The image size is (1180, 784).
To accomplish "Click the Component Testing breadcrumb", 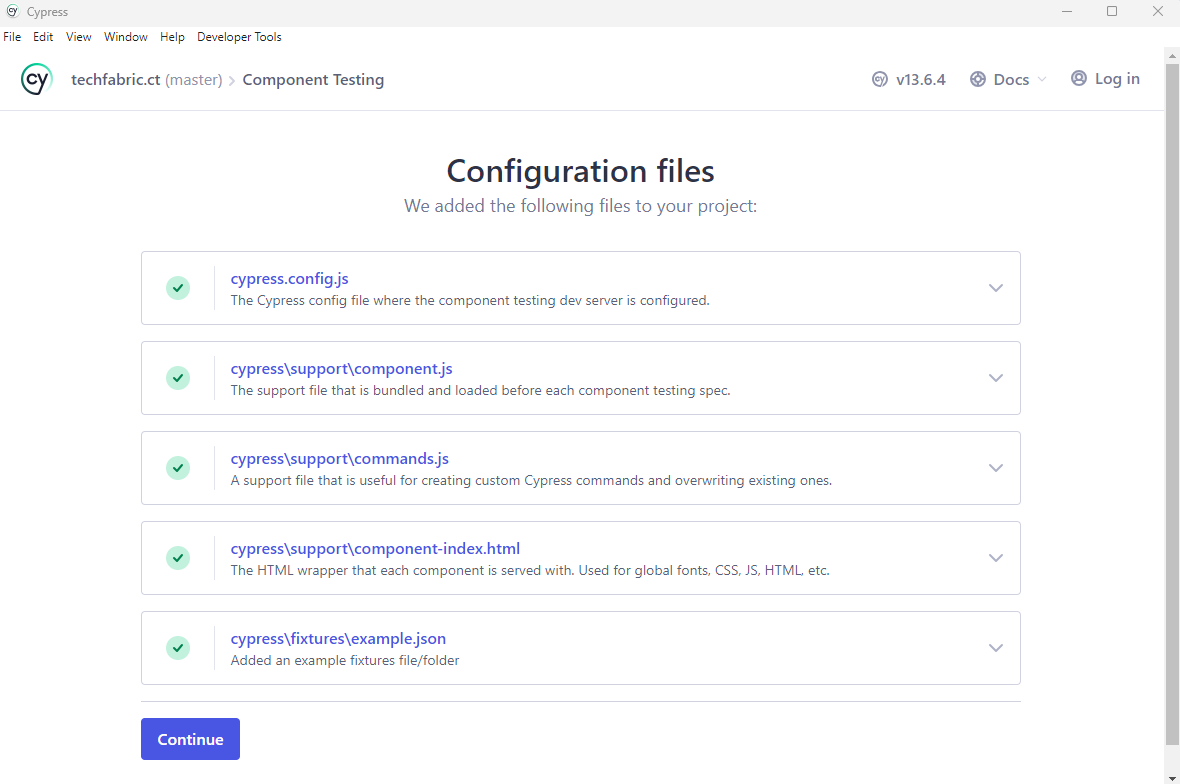I will 313,80.
